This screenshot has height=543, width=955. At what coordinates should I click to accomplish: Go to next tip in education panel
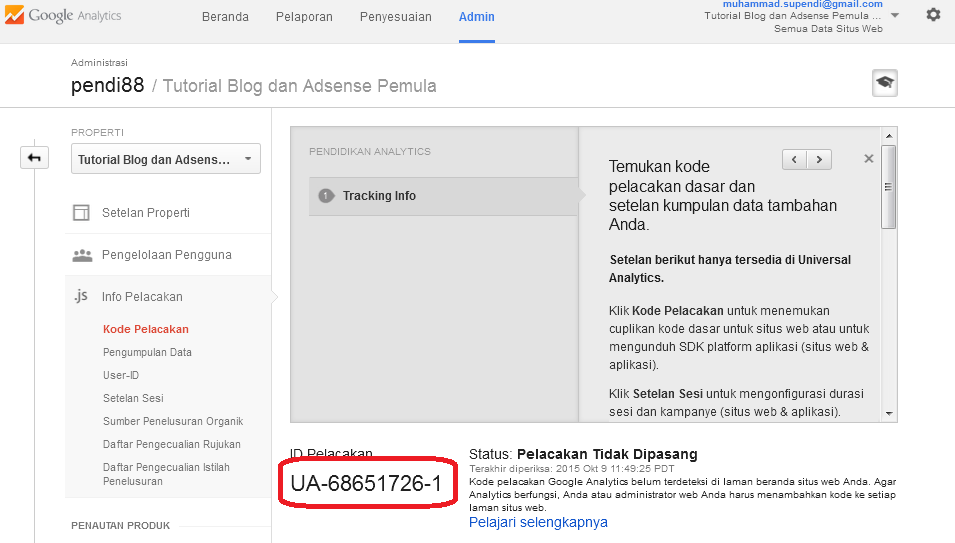819,159
